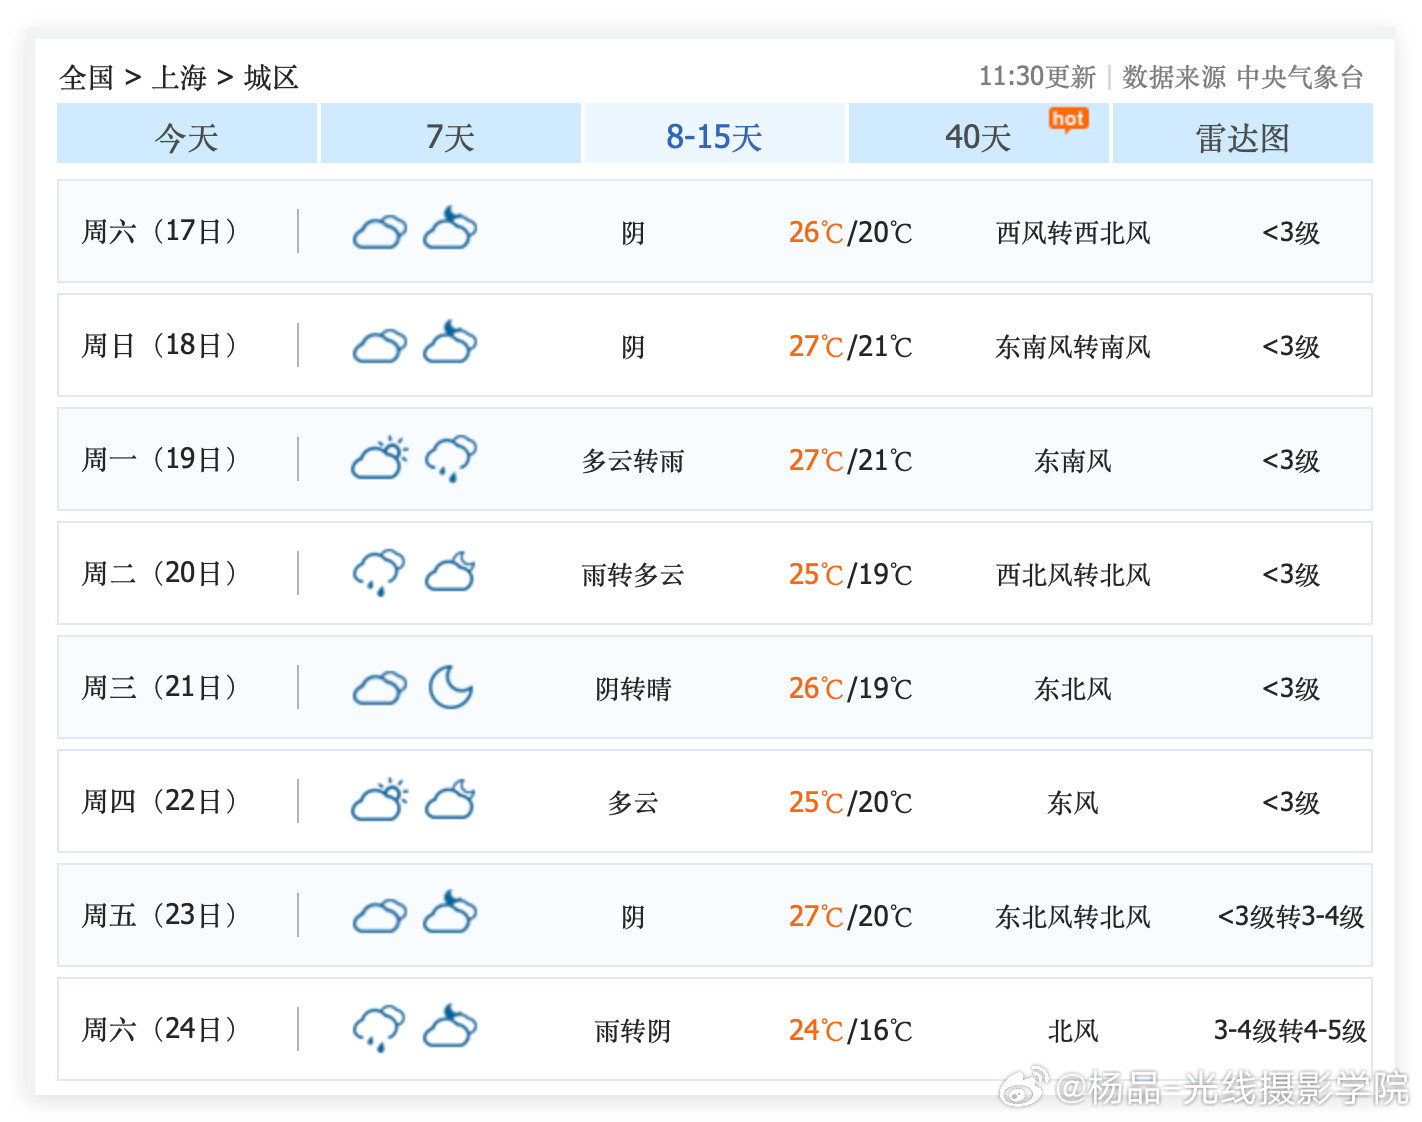Click the night overcast icon for 周五（23日）
1422x1122 pixels.
pyautogui.click(x=450, y=912)
